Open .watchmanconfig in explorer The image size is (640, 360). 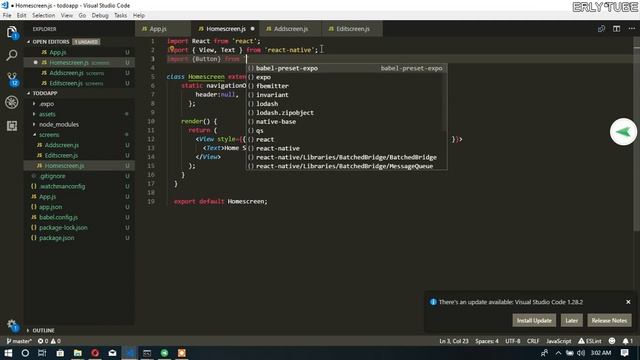point(62,186)
